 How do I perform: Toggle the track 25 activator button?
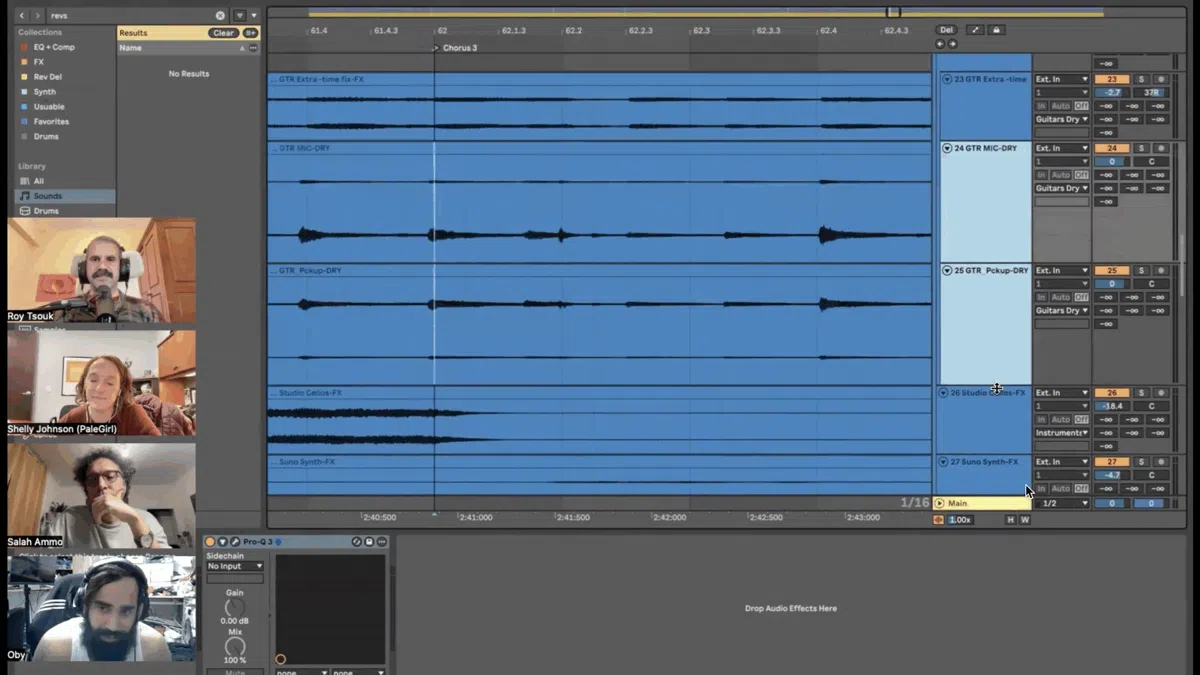(1111, 271)
